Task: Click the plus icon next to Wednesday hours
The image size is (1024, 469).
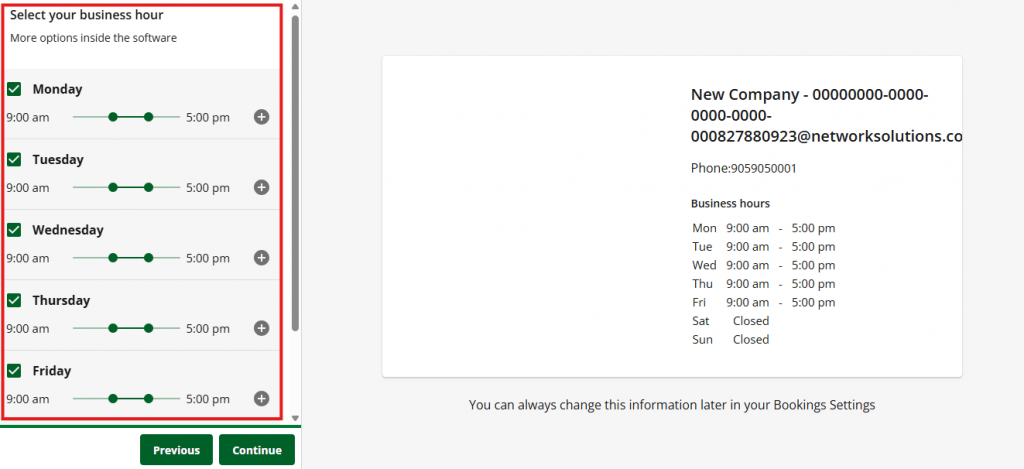Action: click(261, 258)
